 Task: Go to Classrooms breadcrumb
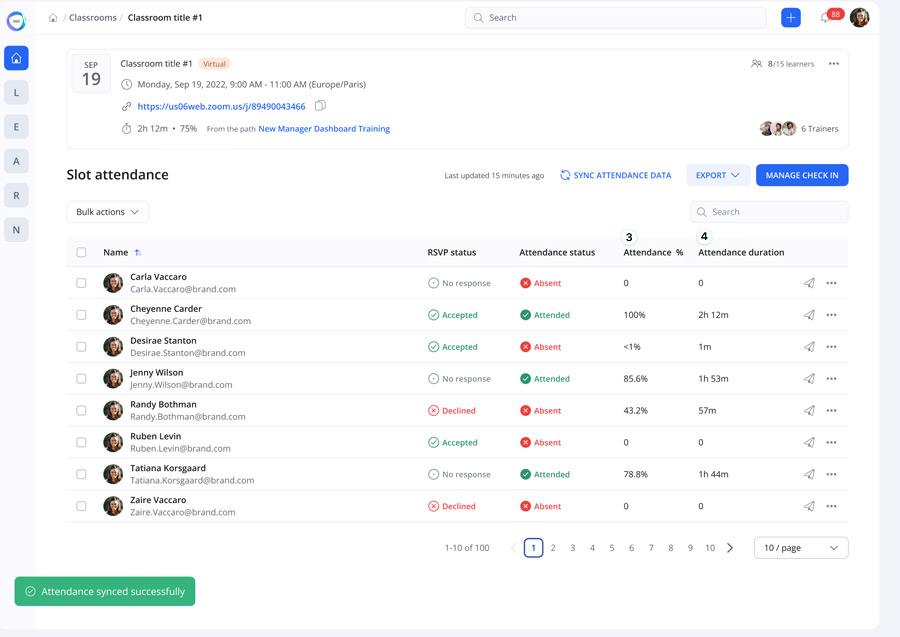point(92,18)
